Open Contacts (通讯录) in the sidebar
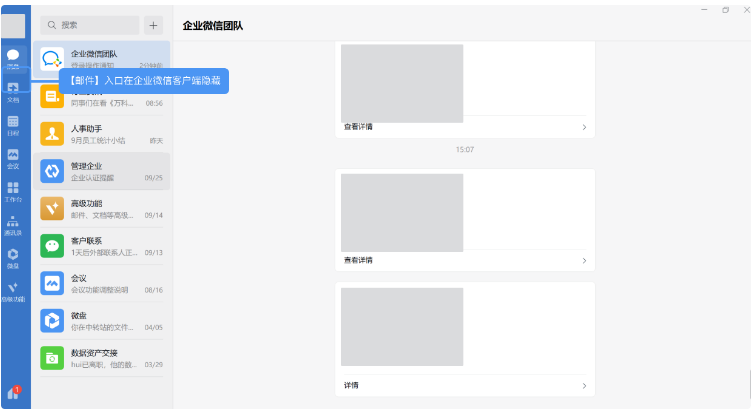The width and height of the screenshot is (755, 417). click(x=13, y=224)
